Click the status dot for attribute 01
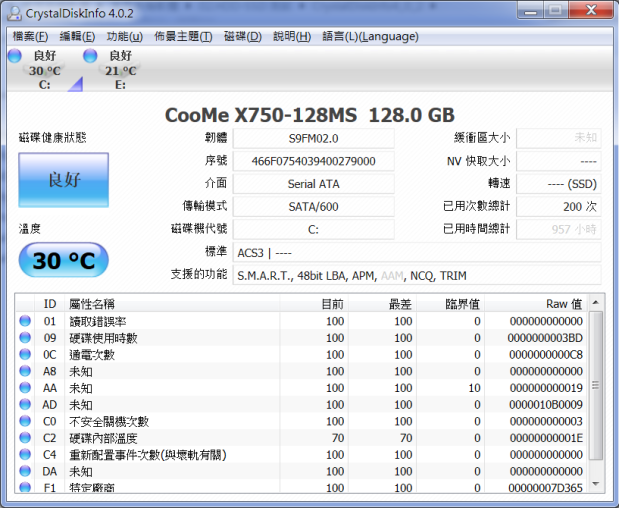619x508 pixels. [x=25, y=321]
